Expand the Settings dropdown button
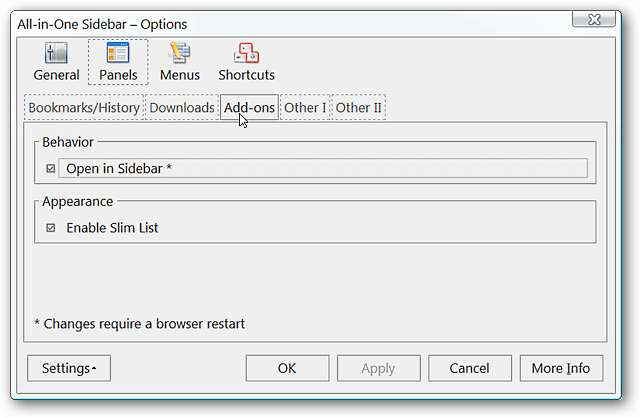 tap(69, 368)
